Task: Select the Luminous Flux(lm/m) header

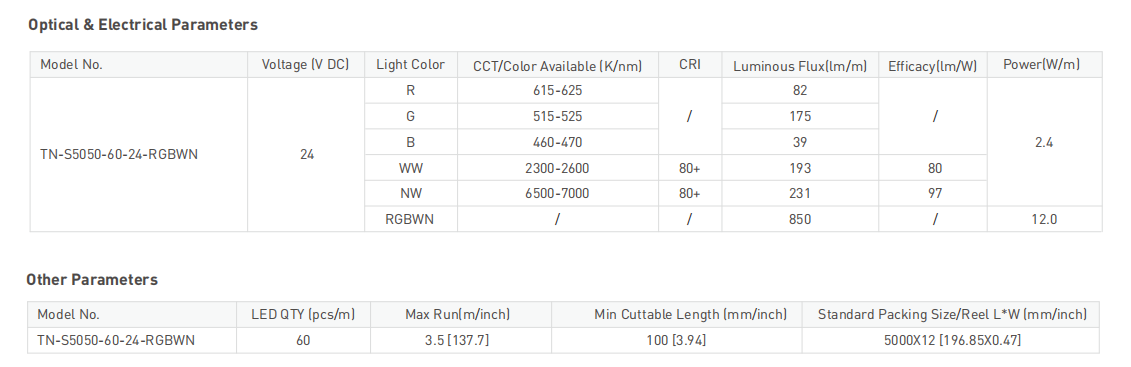Action: [x=800, y=66]
